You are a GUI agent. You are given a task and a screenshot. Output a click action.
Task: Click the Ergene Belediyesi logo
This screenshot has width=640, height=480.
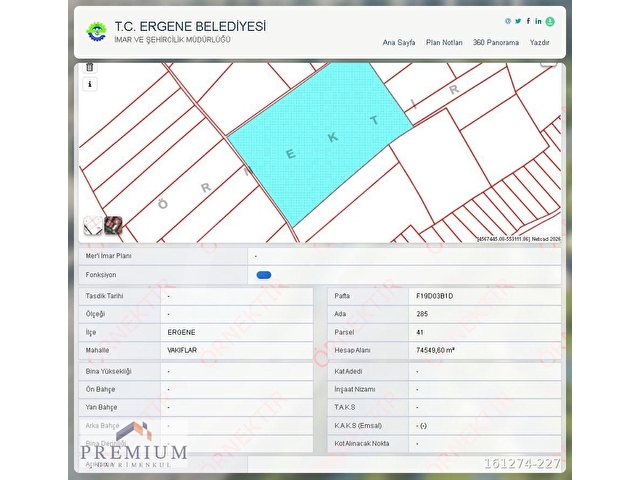96,31
